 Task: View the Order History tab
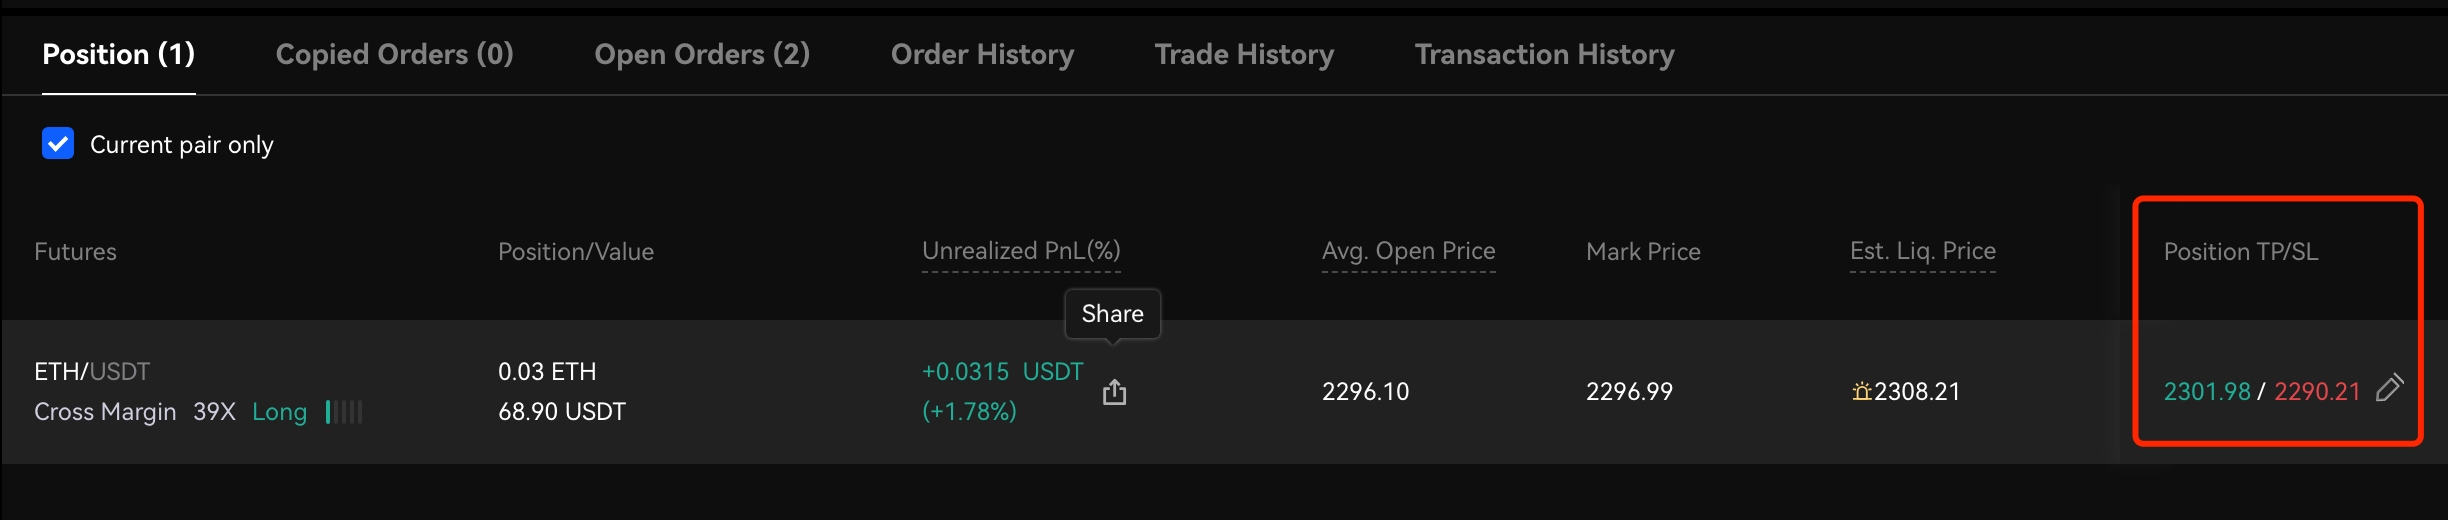982,54
